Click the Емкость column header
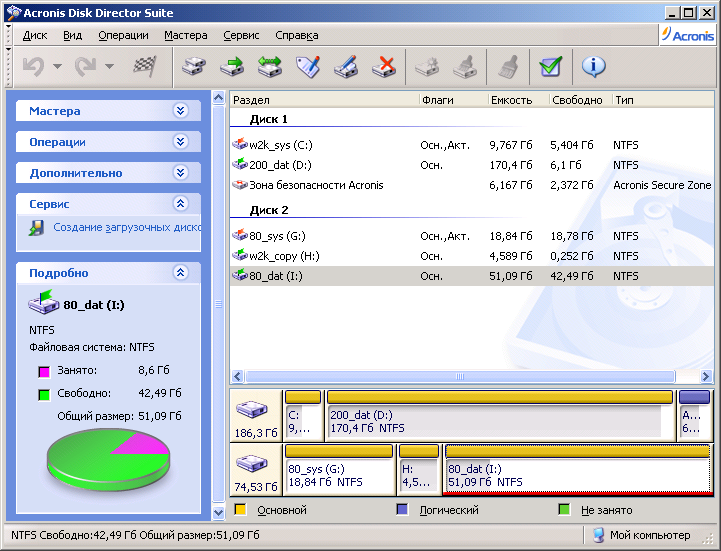Screen dimensions: 721x551 point(519,100)
